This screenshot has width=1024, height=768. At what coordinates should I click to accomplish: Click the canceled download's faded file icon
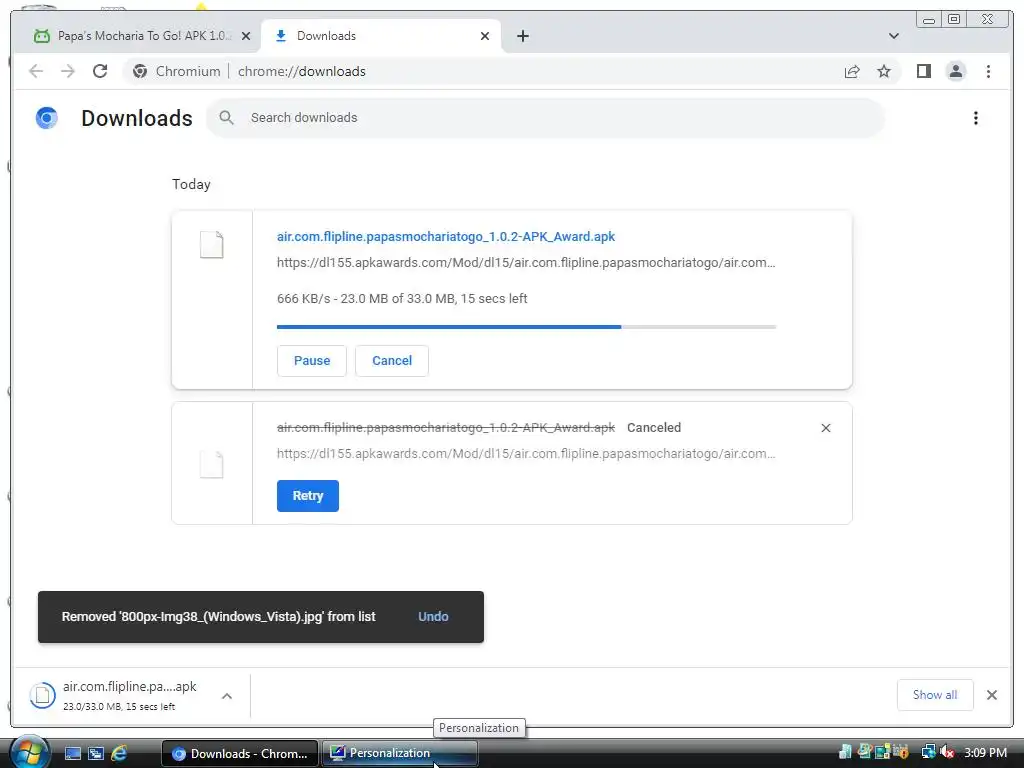coord(212,464)
